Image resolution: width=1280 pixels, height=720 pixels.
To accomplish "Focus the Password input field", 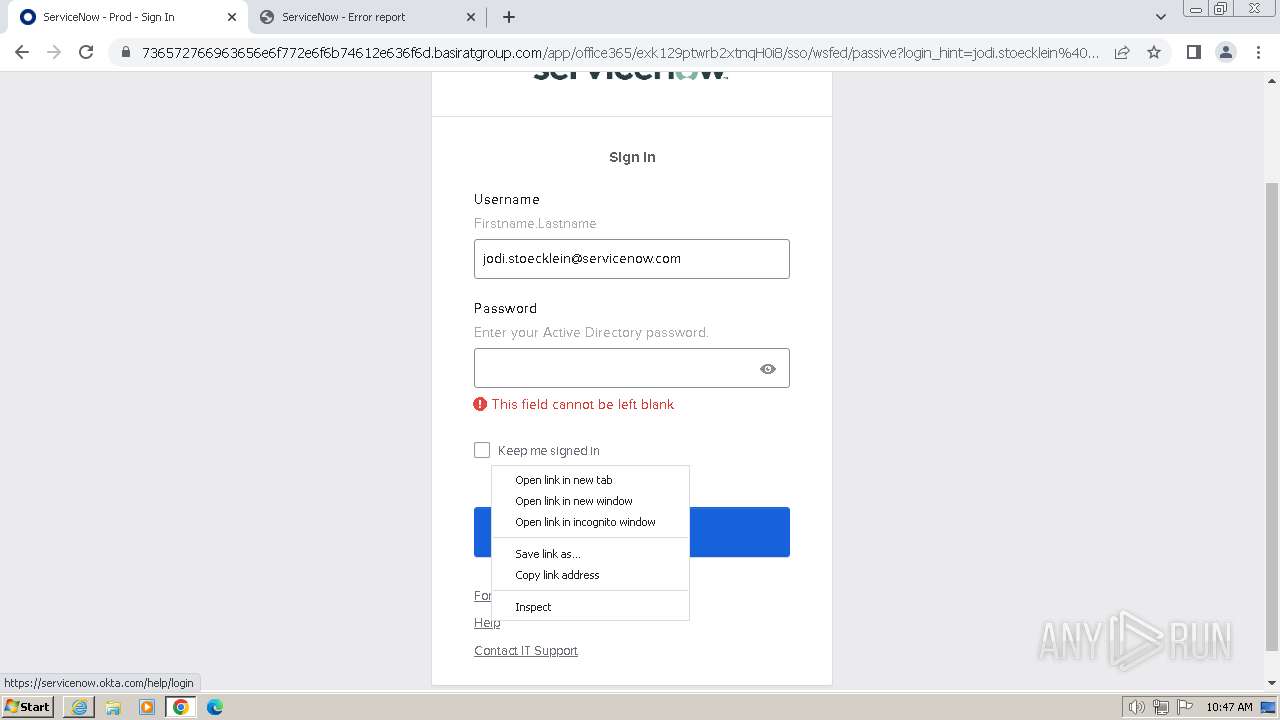I will coord(632,368).
